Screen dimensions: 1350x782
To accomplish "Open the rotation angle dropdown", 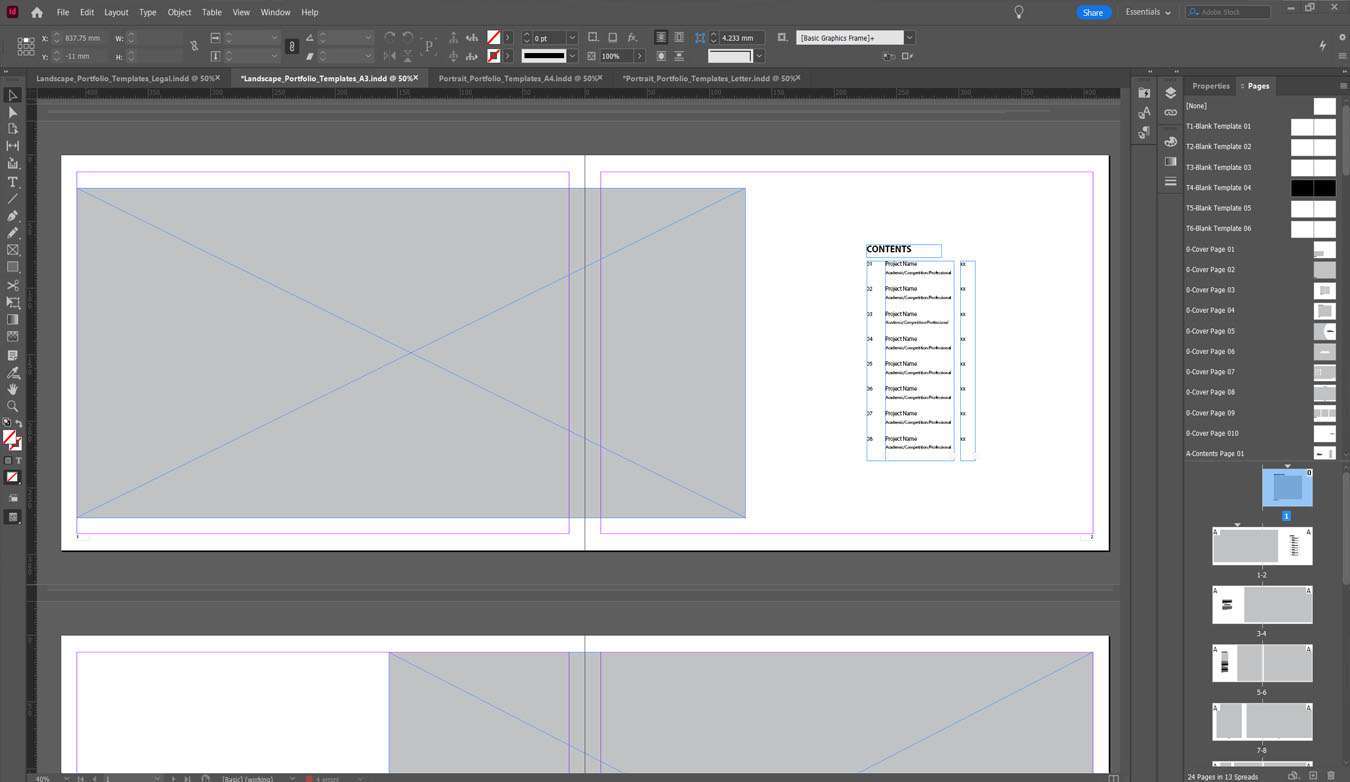I will tap(370, 37).
